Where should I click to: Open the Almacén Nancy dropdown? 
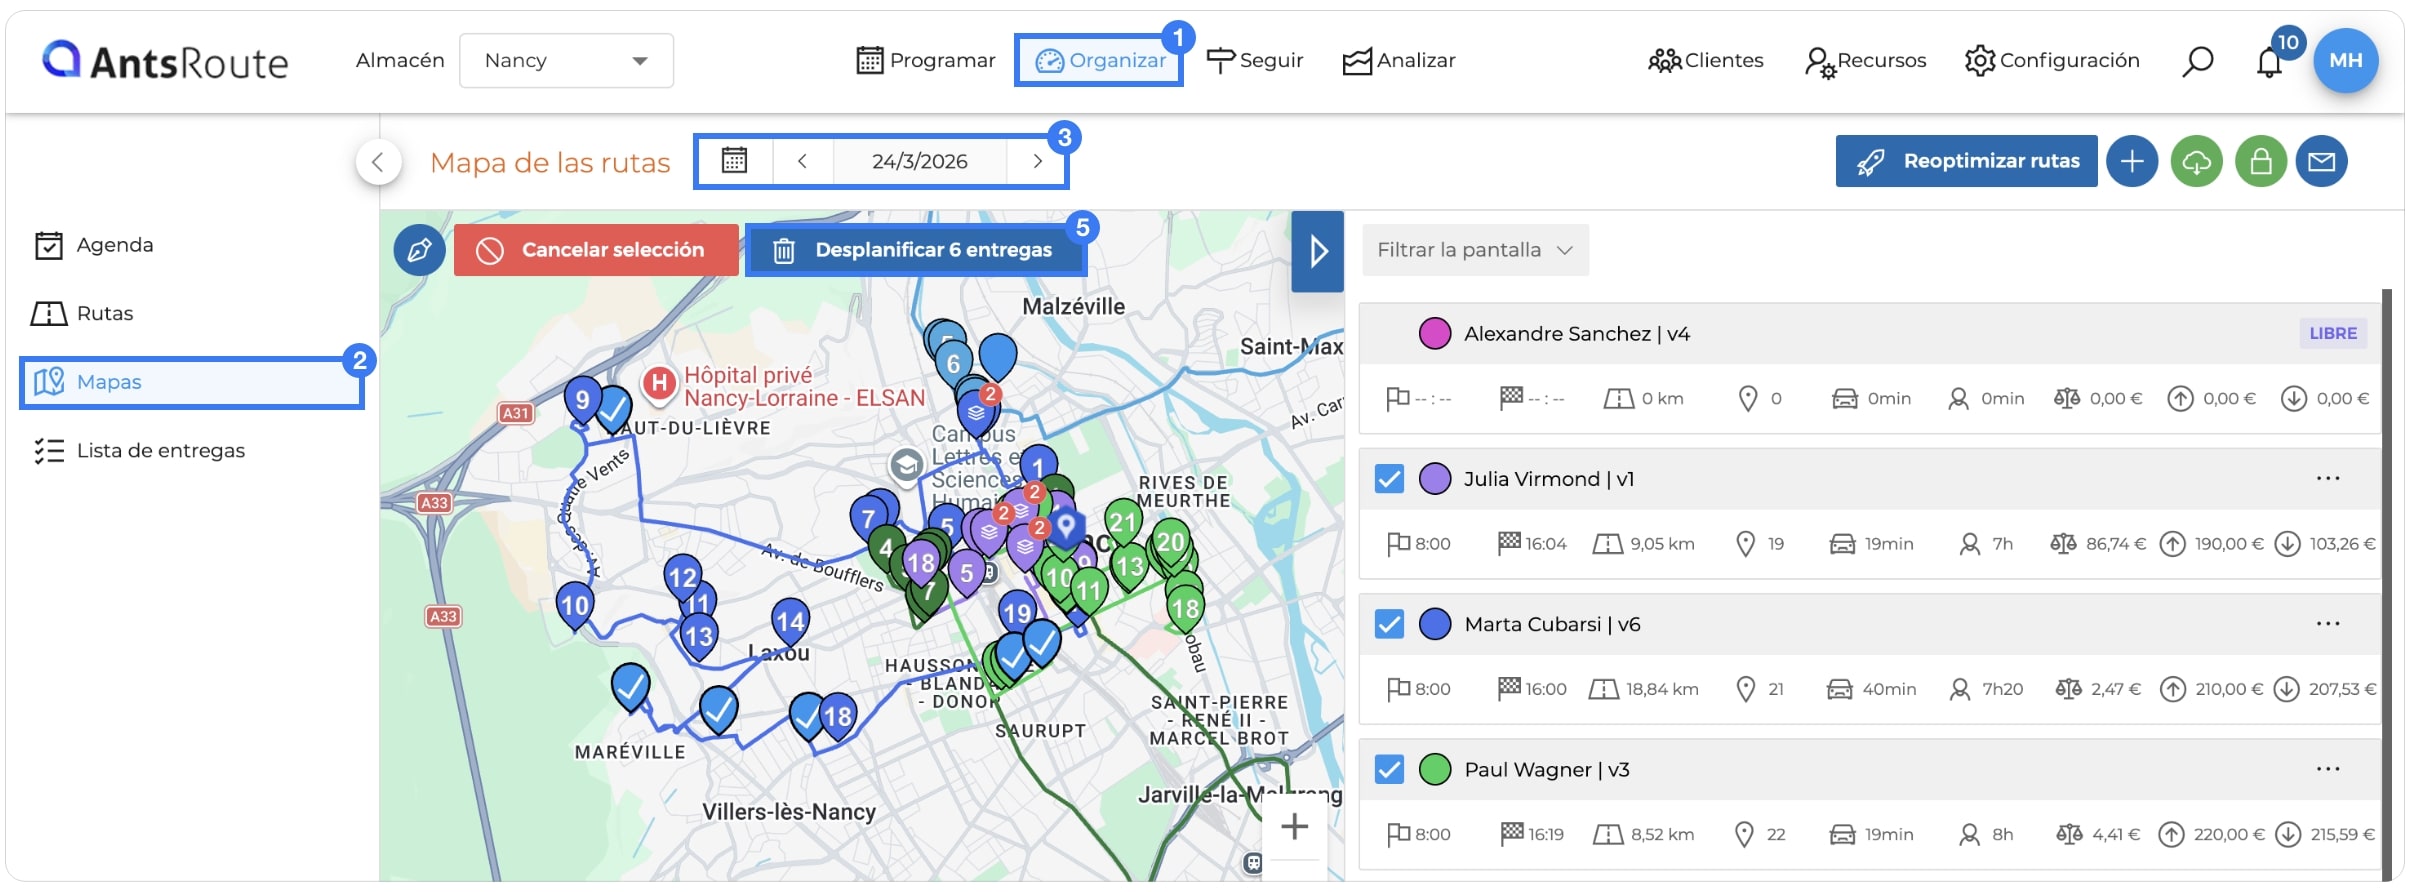coord(566,61)
